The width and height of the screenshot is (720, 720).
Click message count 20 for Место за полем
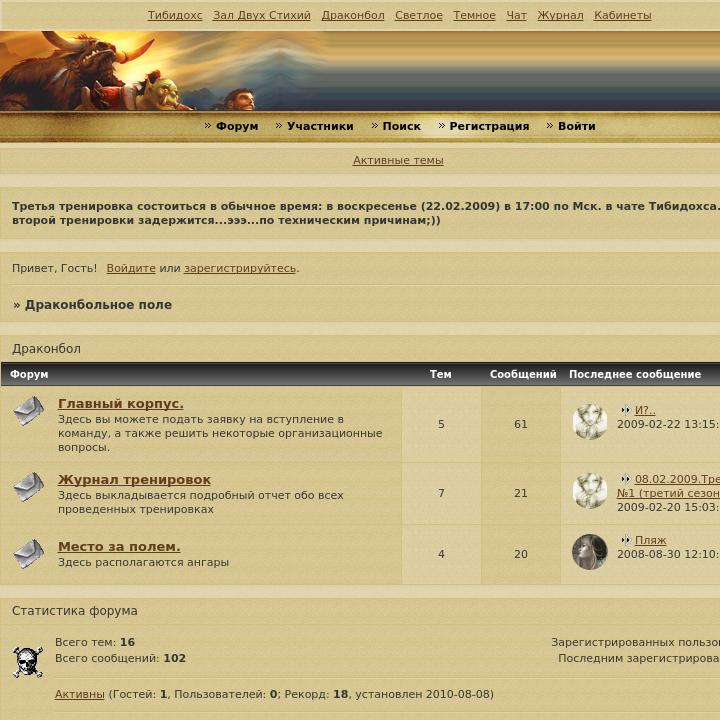(x=521, y=554)
